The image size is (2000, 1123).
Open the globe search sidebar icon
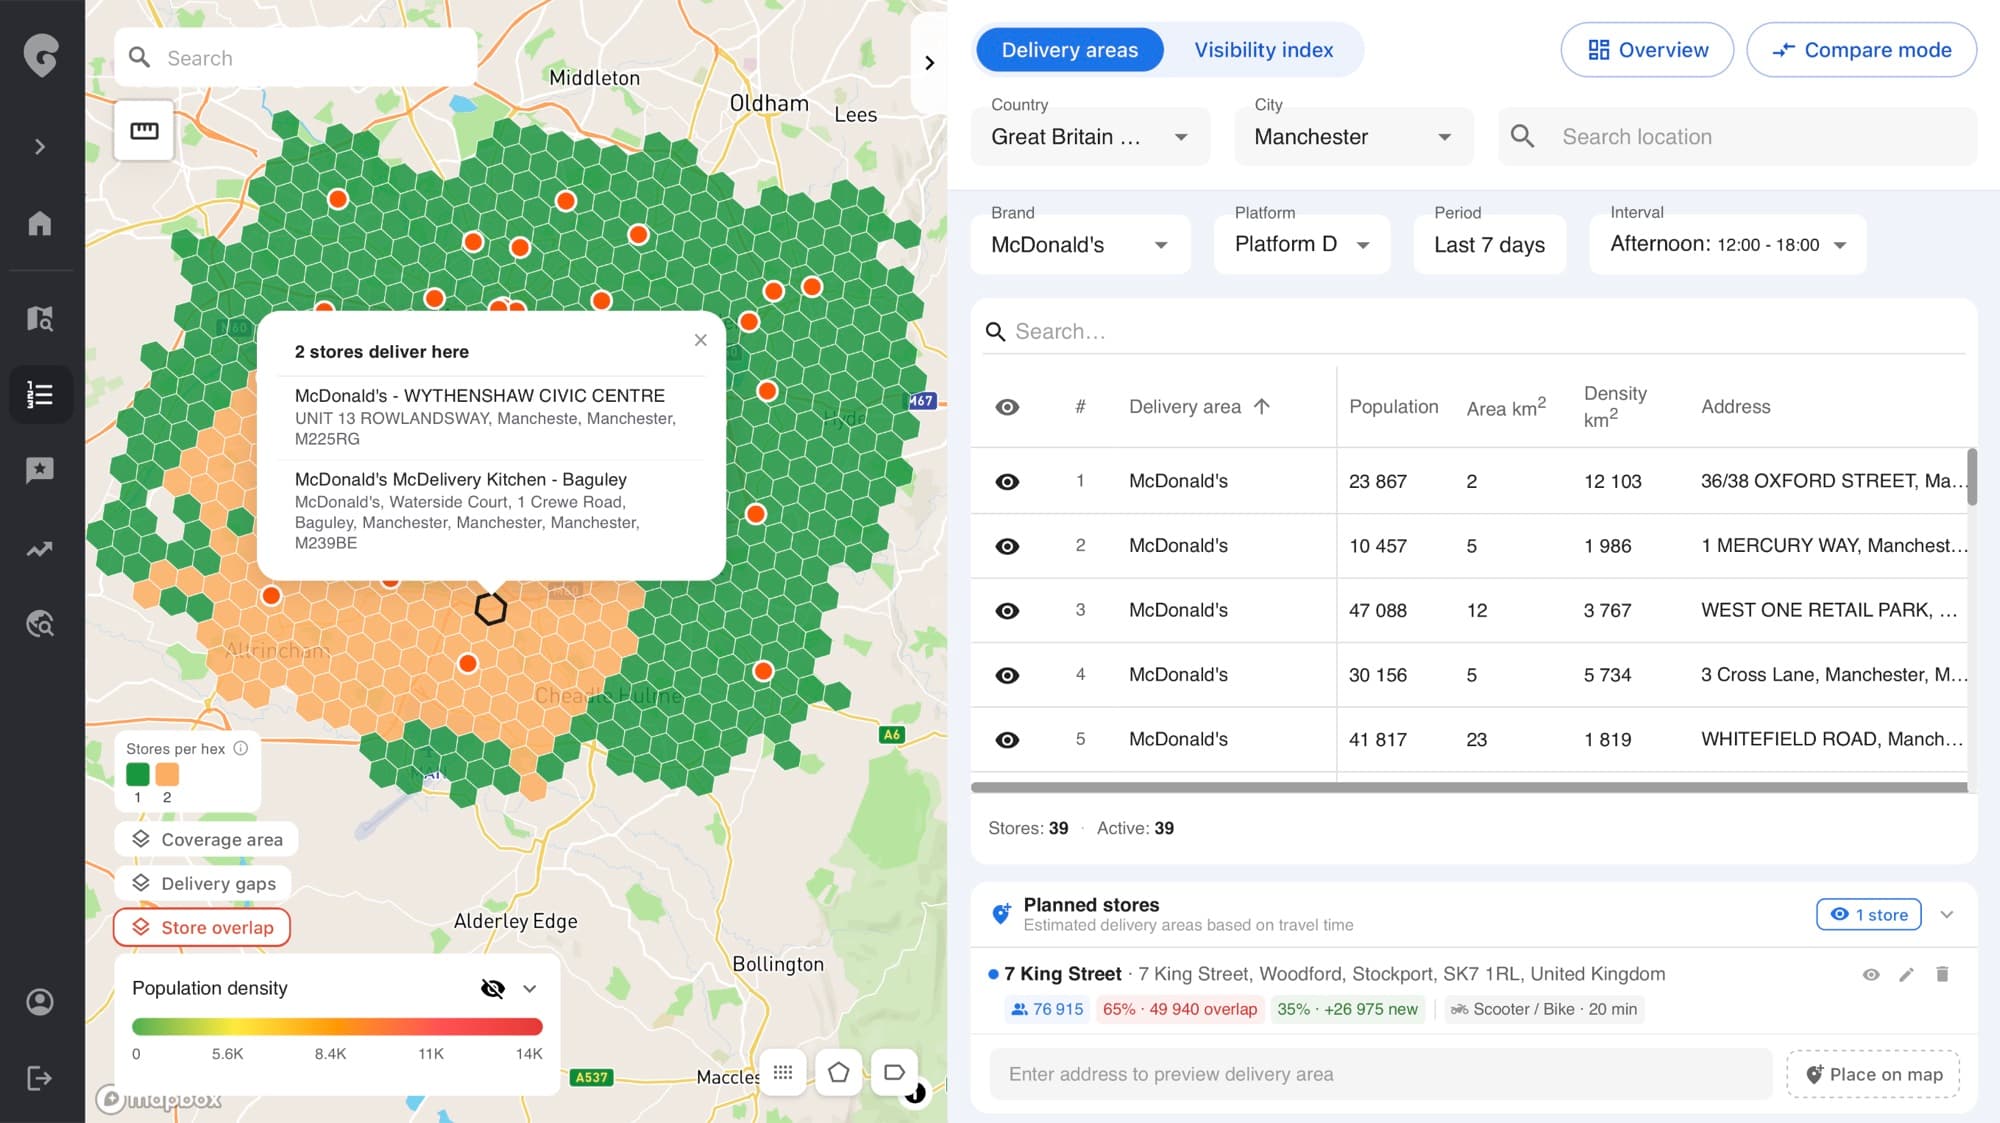(x=40, y=625)
